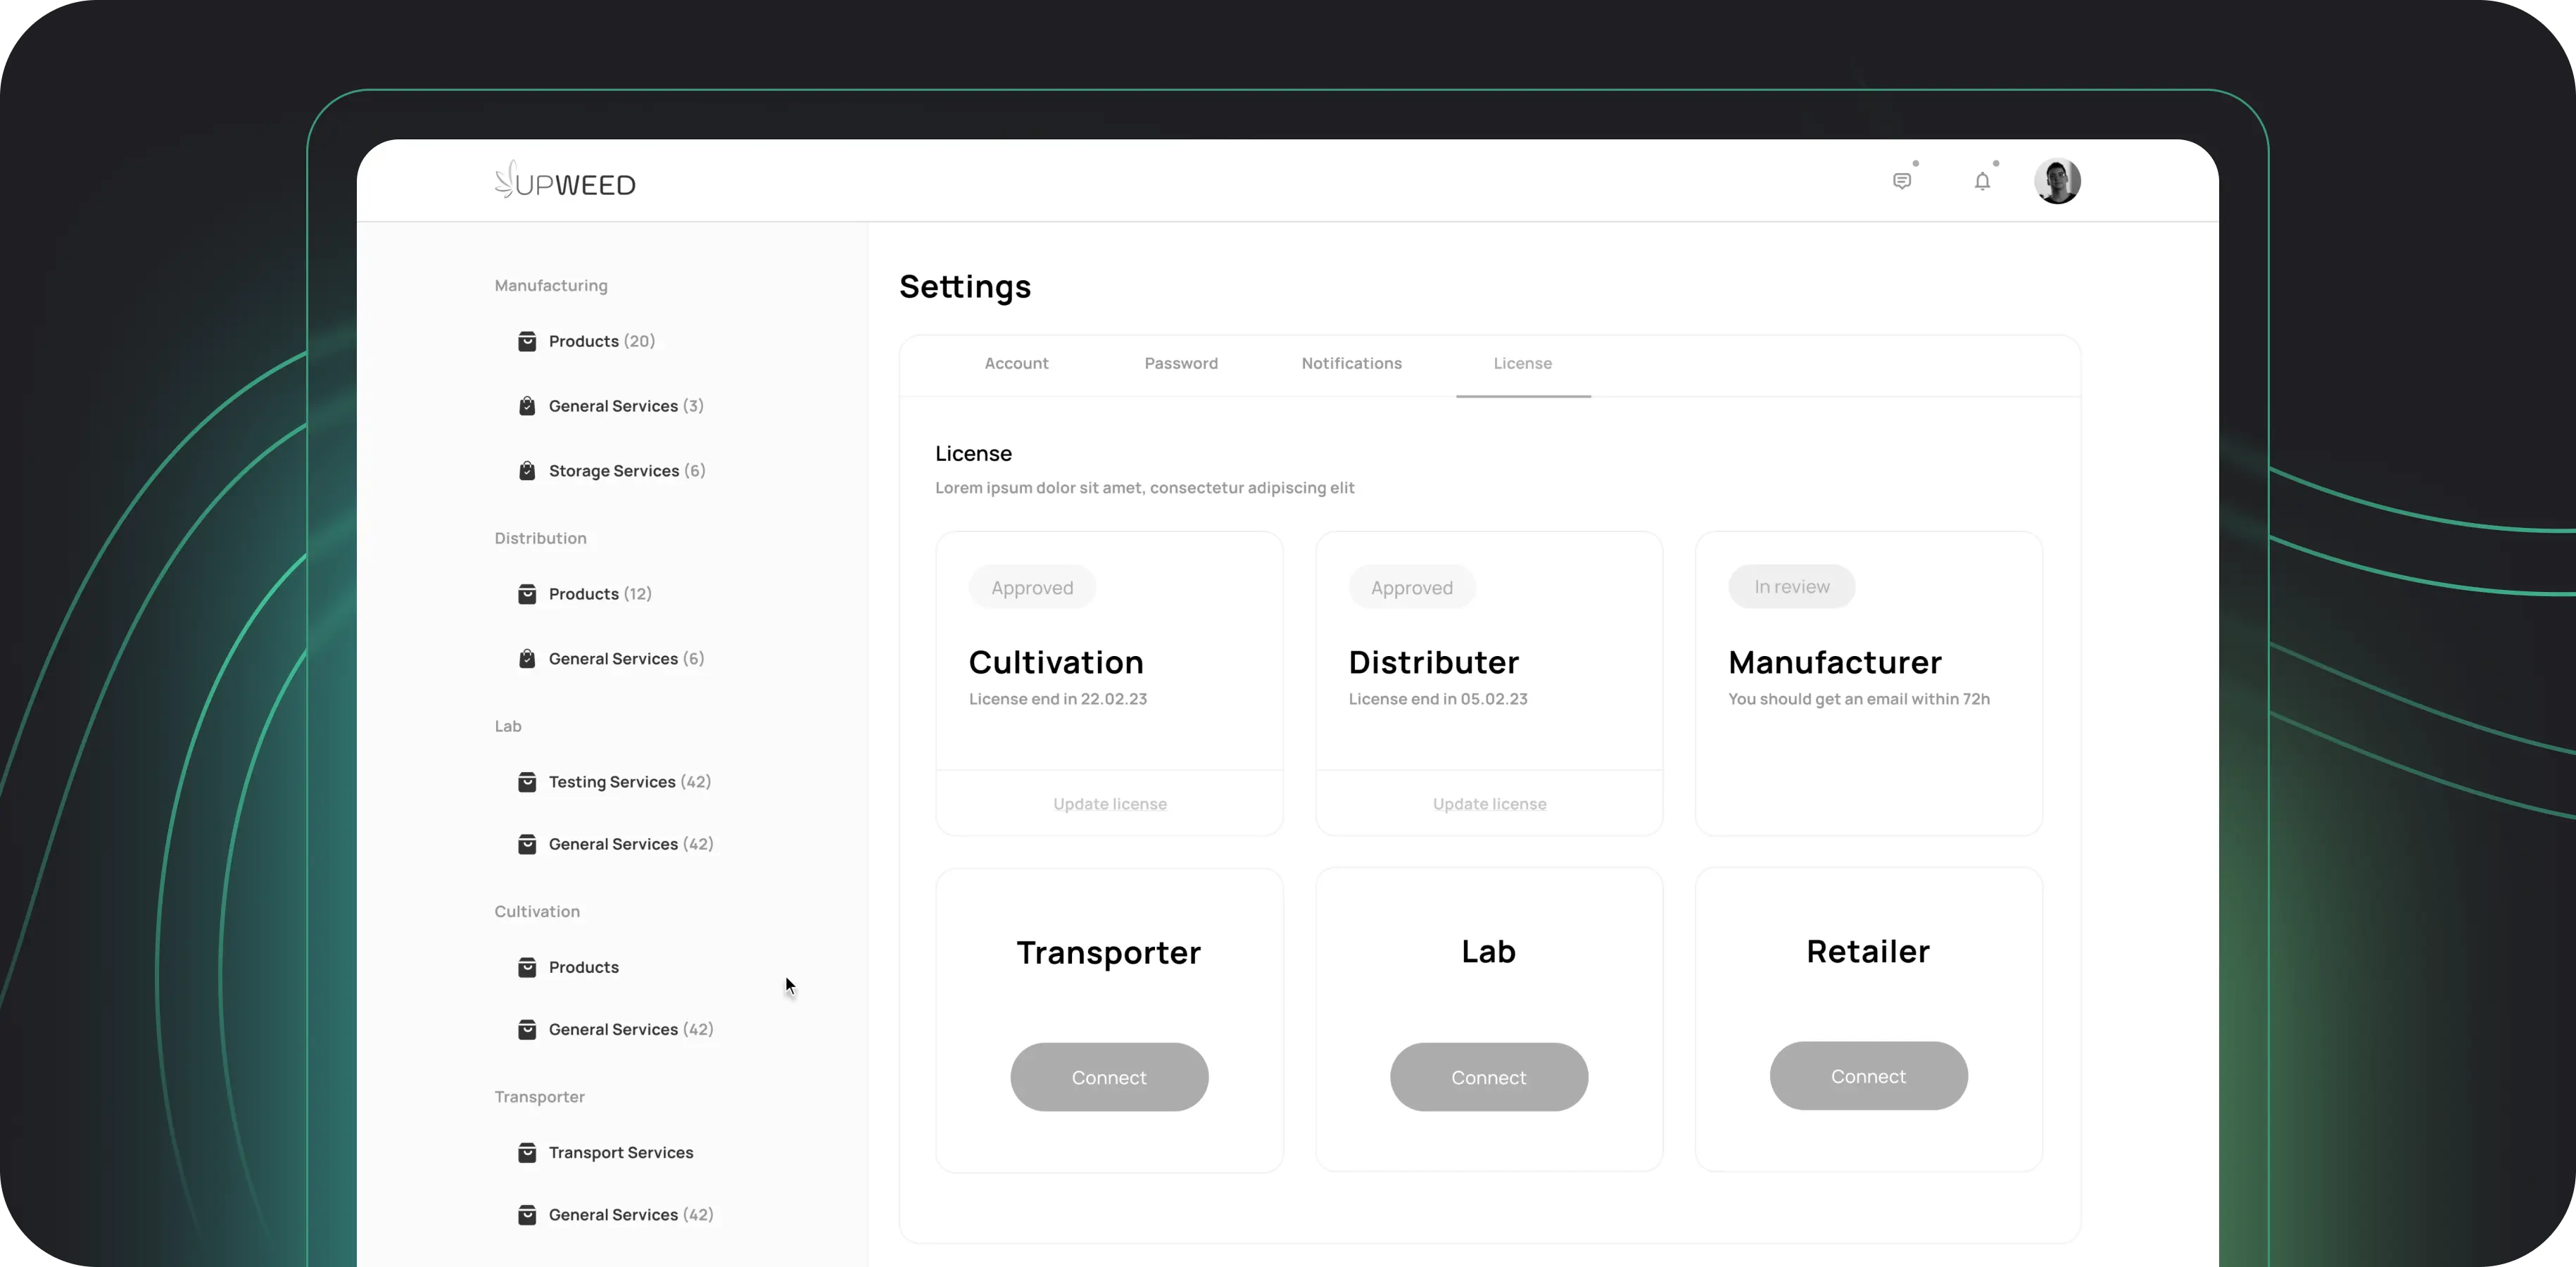Update license for Distributer
Viewport: 2576px width, 1267px height.
pos(1489,804)
